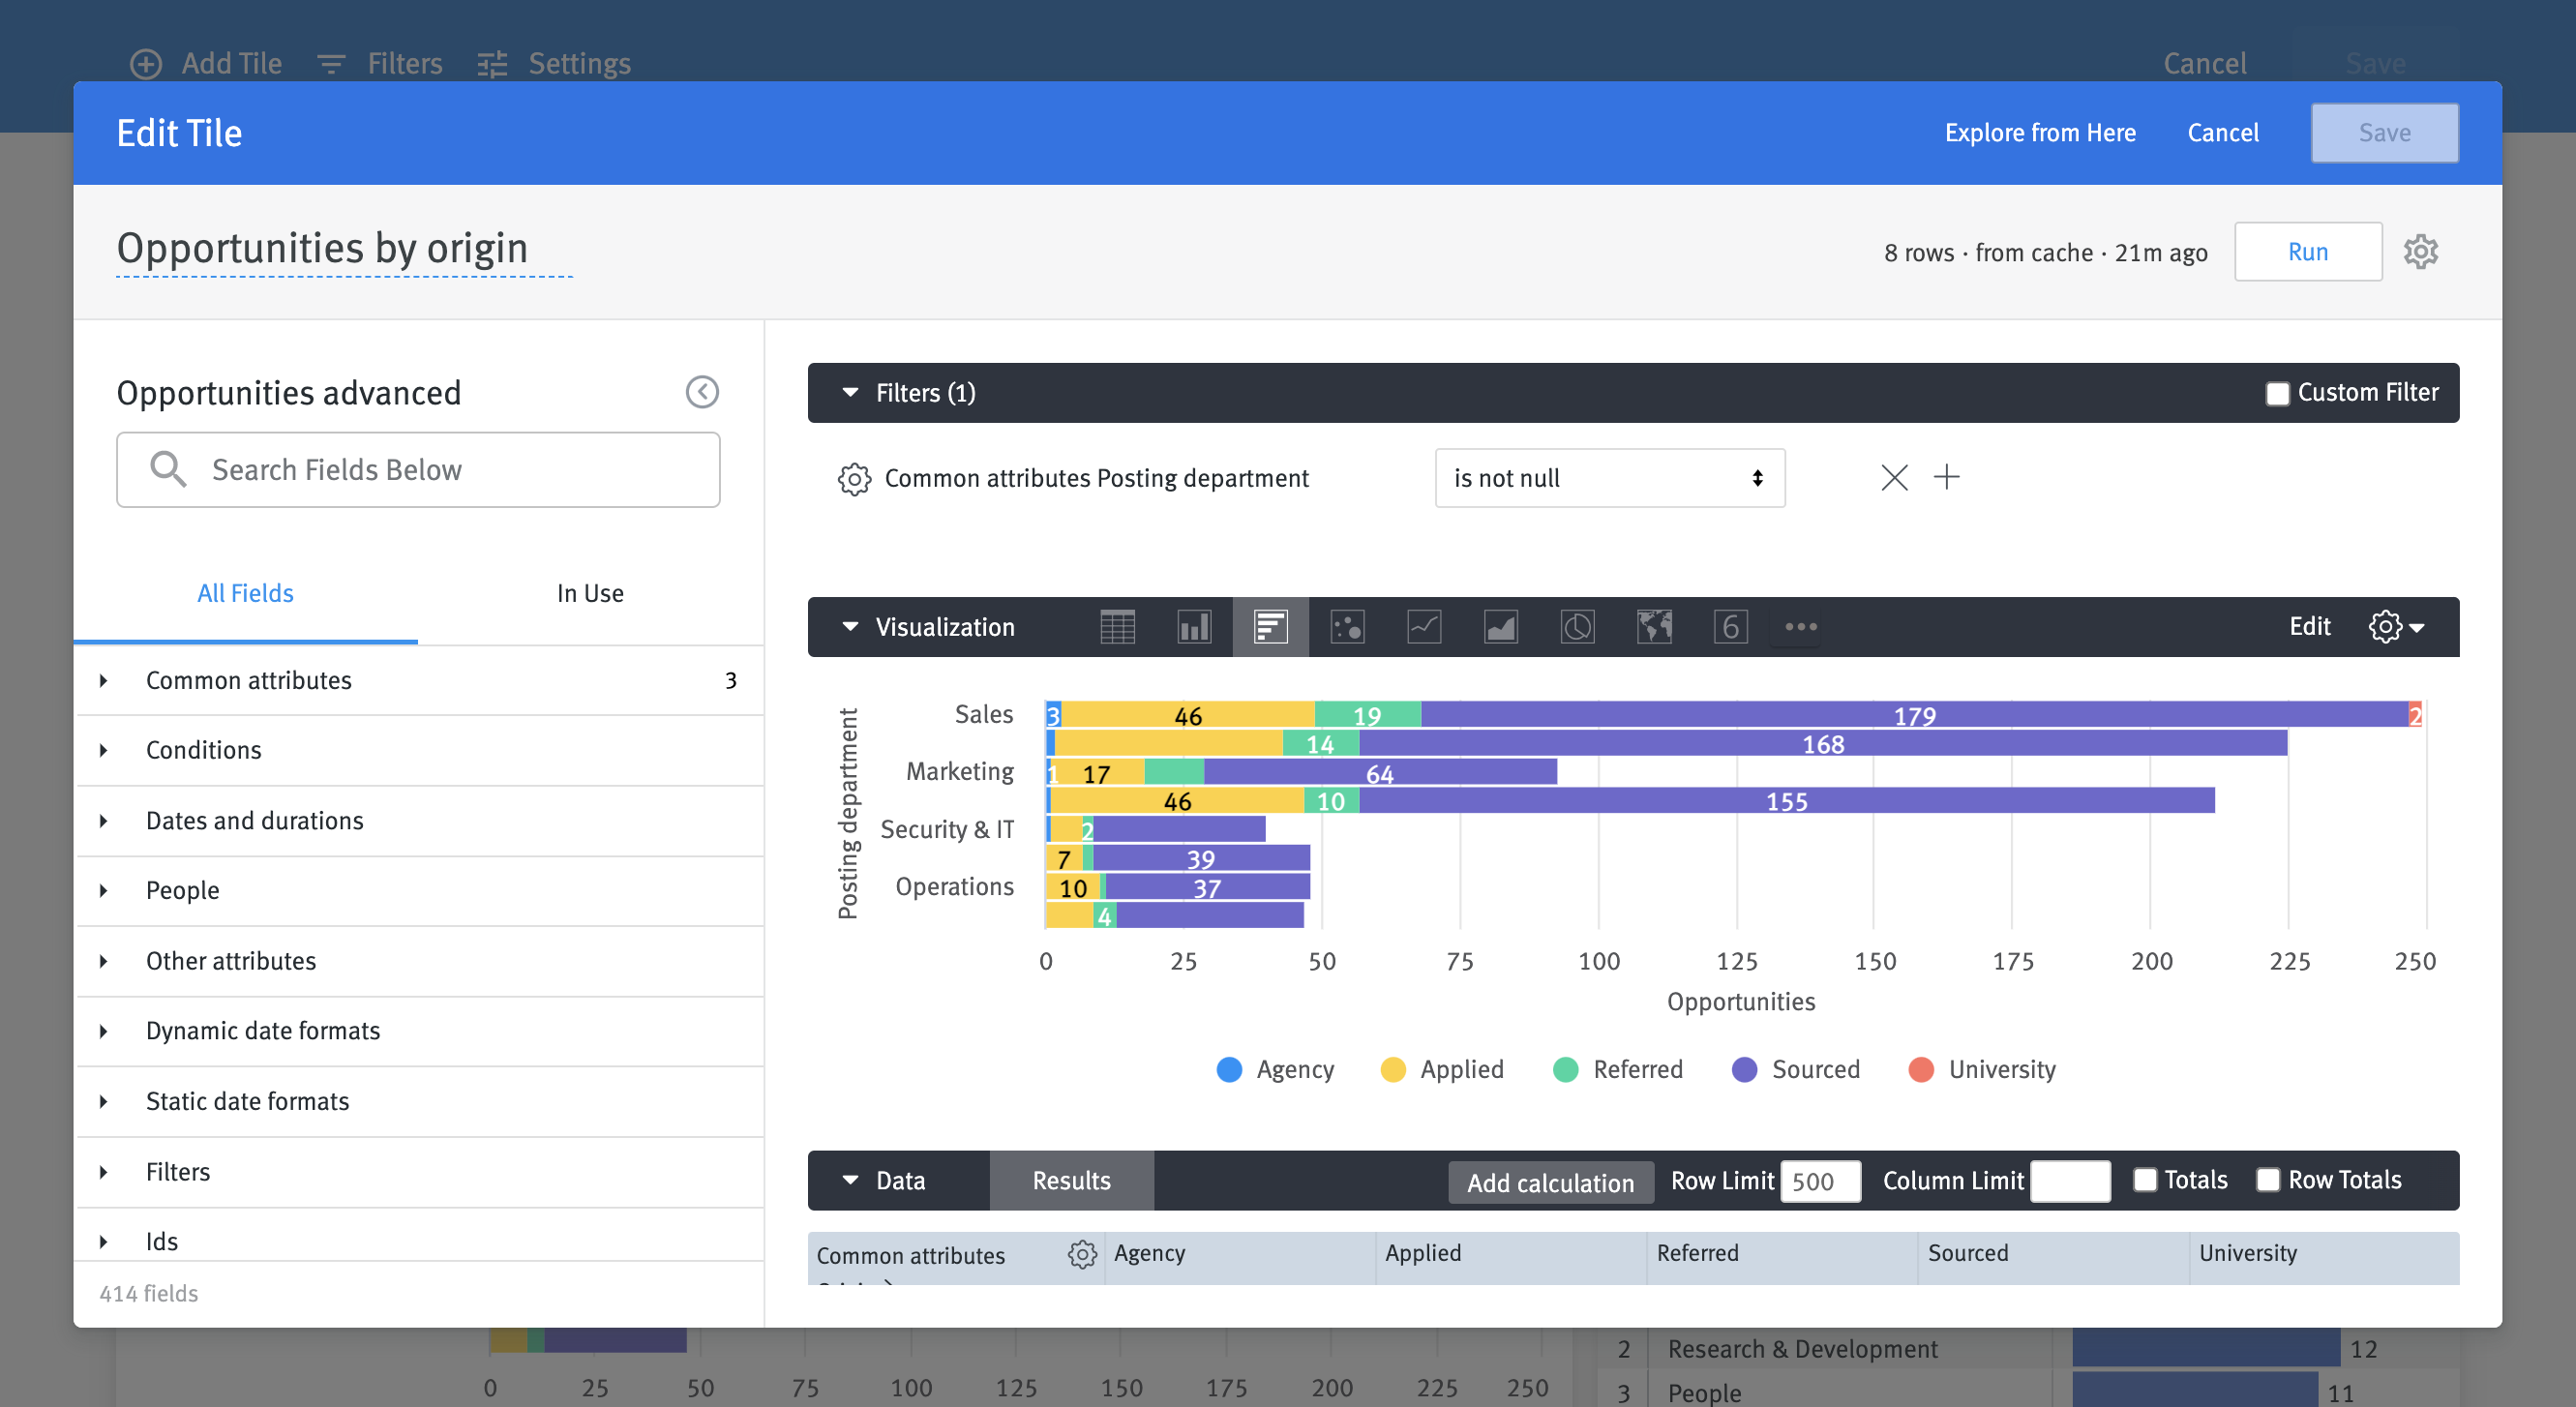The width and height of the screenshot is (2576, 1407).
Task: Switch to the In Use tab
Action: (x=590, y=592)
